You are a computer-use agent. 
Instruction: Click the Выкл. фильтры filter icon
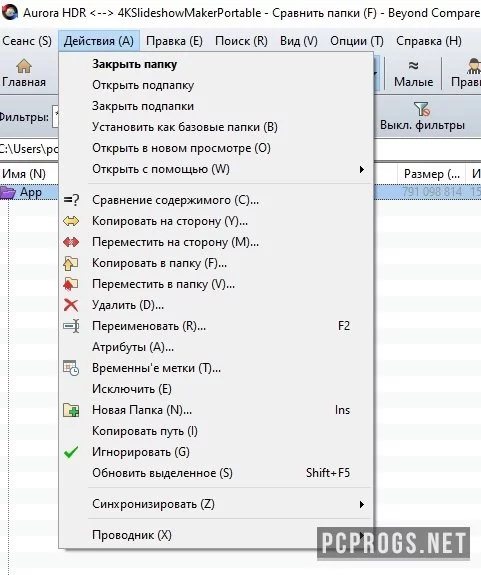coord(422,109)
